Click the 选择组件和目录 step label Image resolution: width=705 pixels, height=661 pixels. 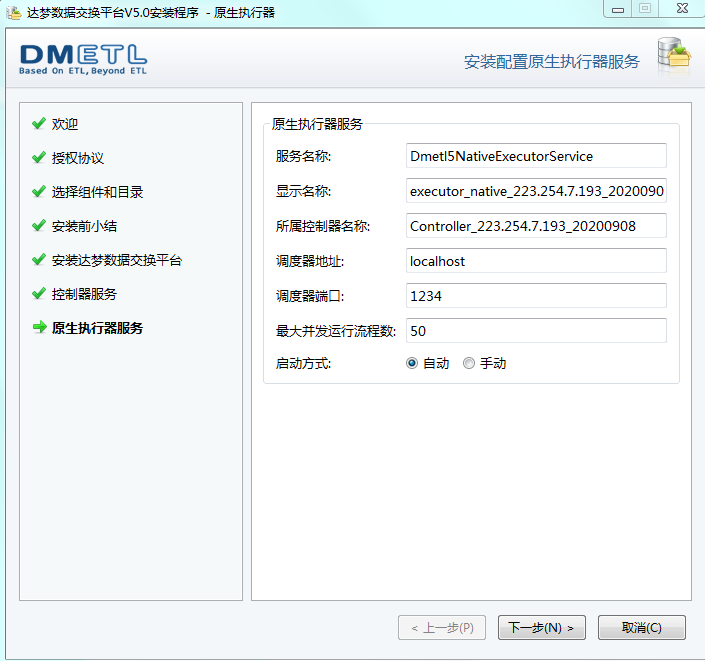(97, 192)
